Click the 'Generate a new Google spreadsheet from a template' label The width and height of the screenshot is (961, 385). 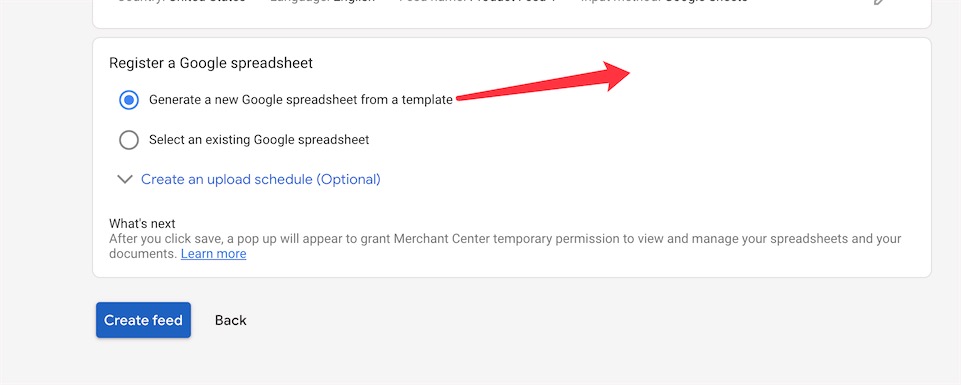(301, 100)
